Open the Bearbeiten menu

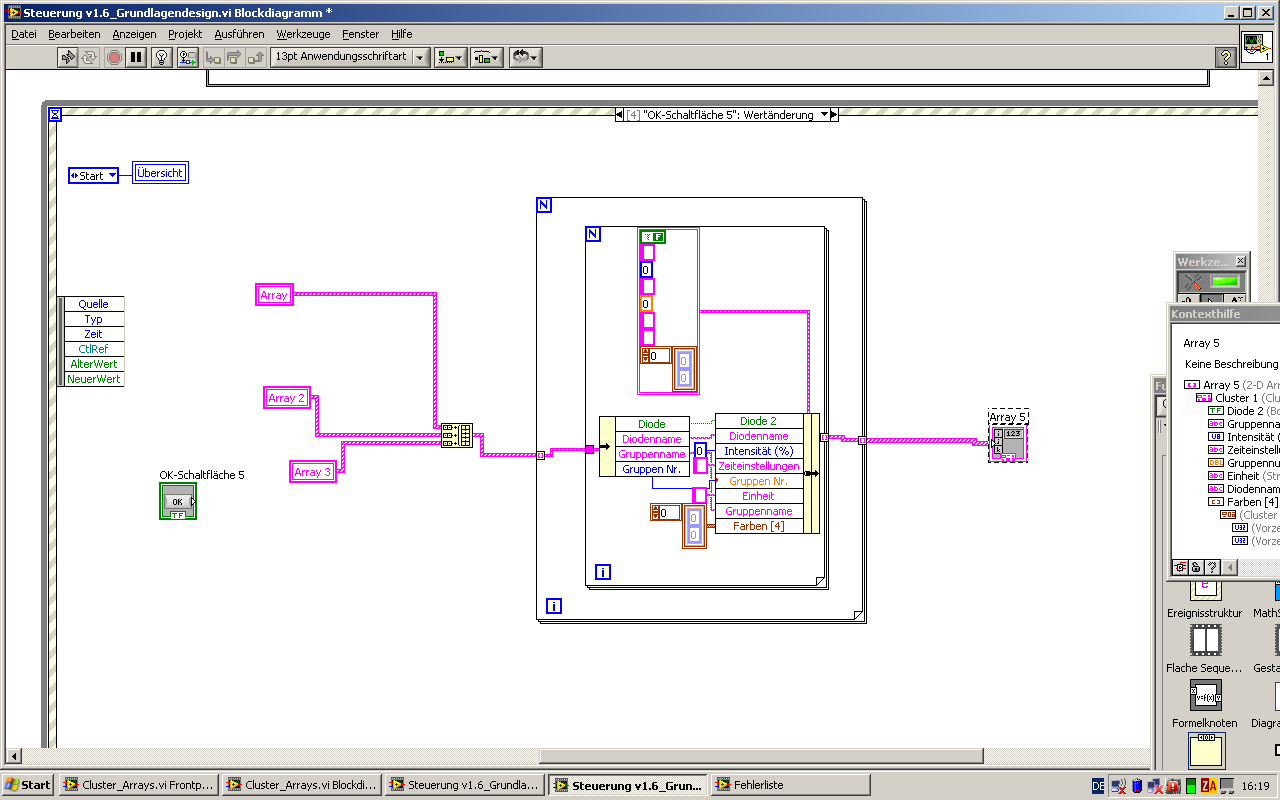coord(74,34)
